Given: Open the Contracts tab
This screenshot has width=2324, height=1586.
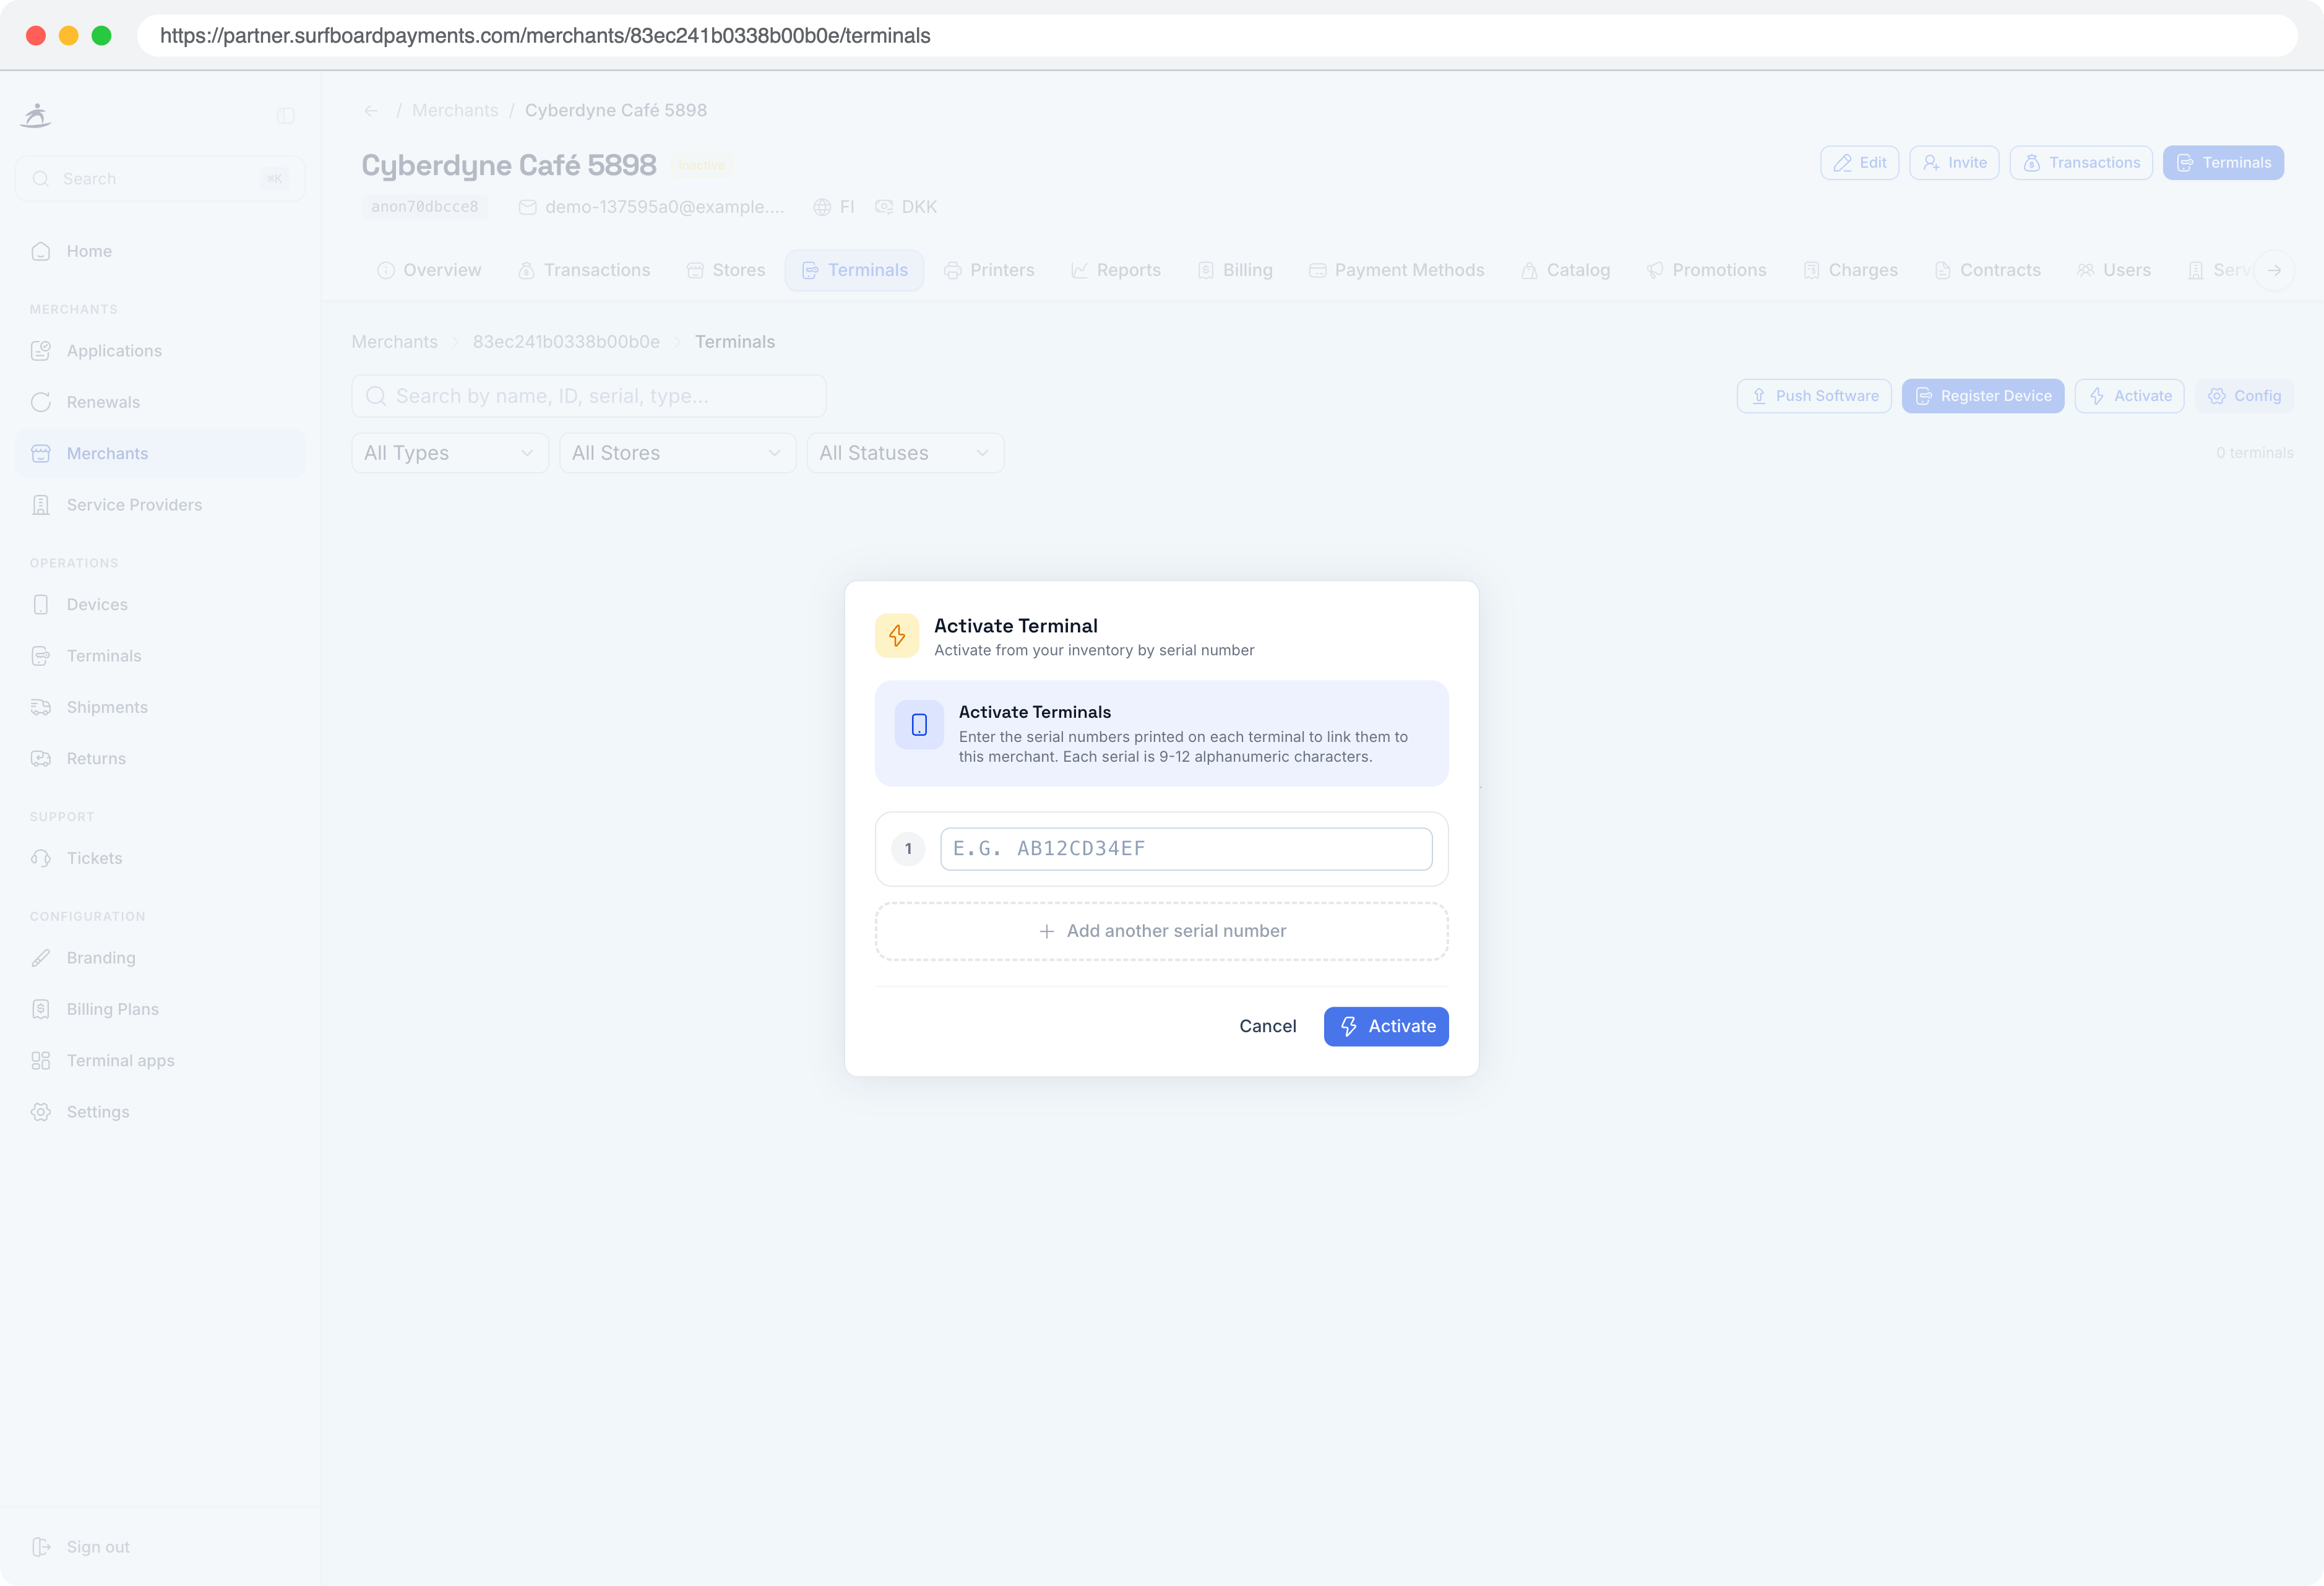Looking at the screenshot, I should [1987, 270].
